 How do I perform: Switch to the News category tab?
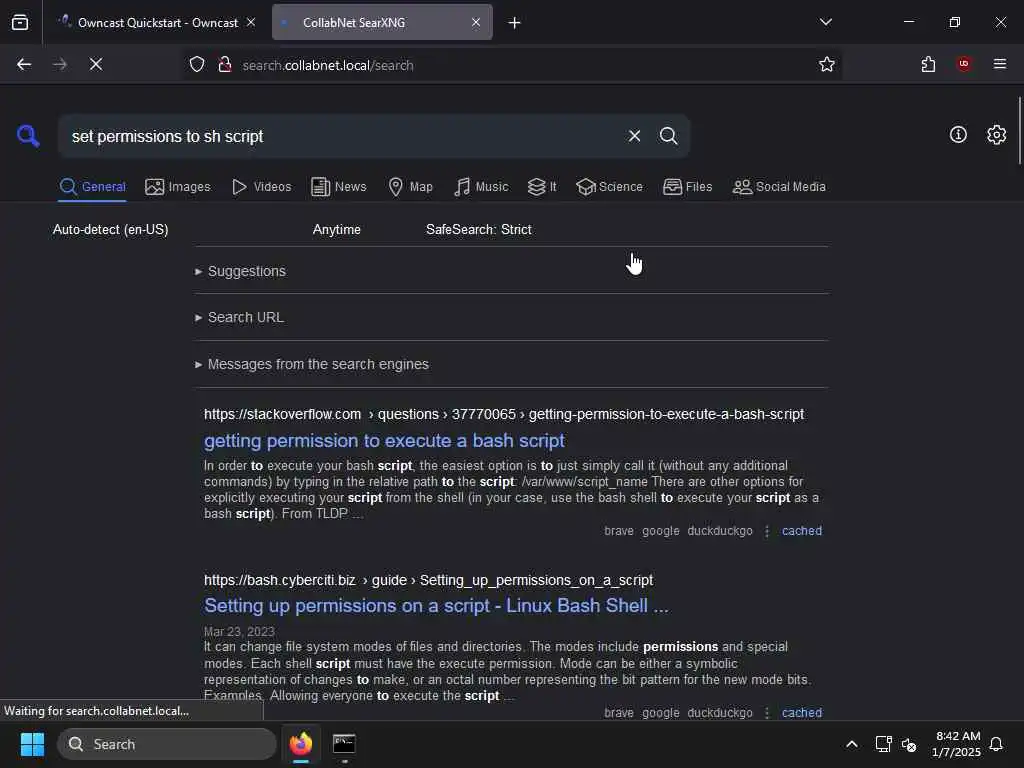point(339,187)
